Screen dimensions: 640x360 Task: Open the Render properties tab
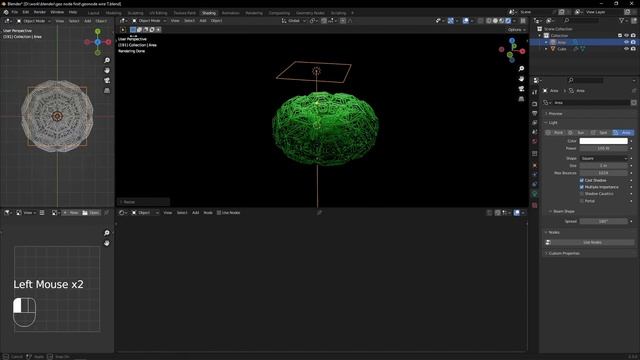535,104
